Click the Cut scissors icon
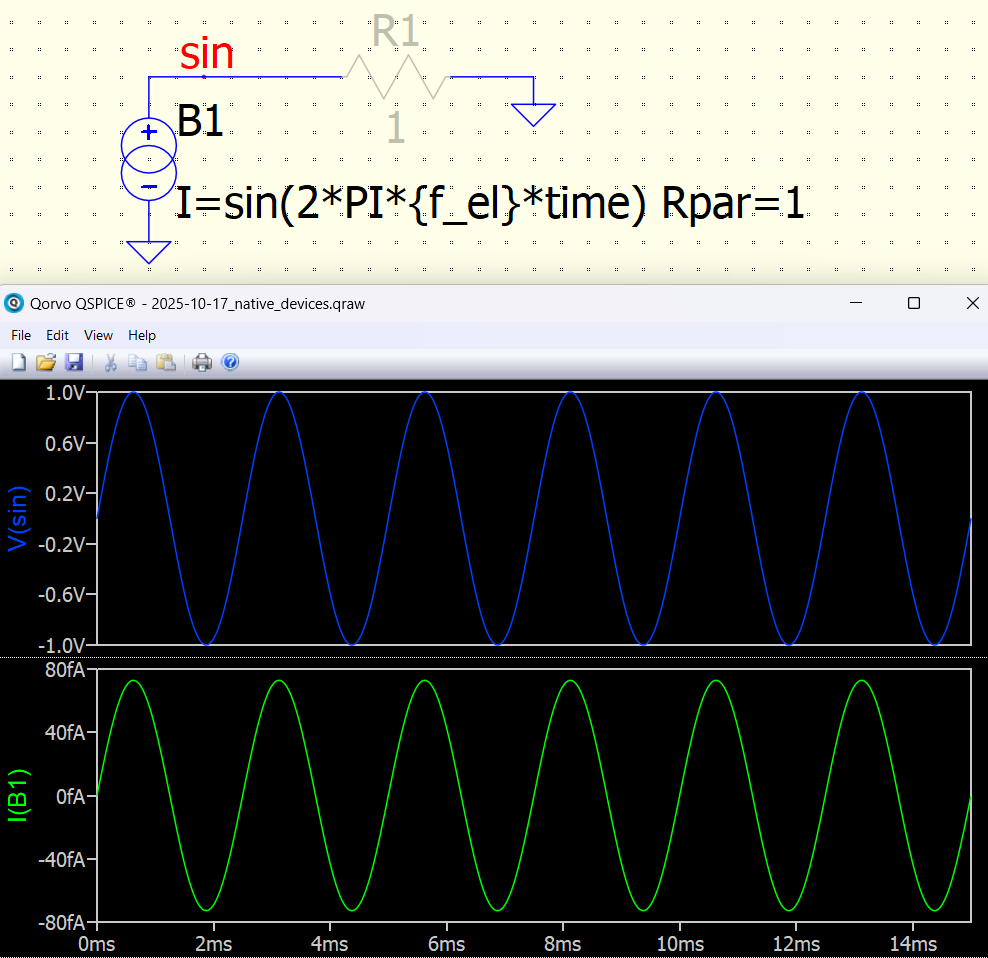The height and width of the screenshot is (958, 988). pyautogui.click(x=111, y=363)
